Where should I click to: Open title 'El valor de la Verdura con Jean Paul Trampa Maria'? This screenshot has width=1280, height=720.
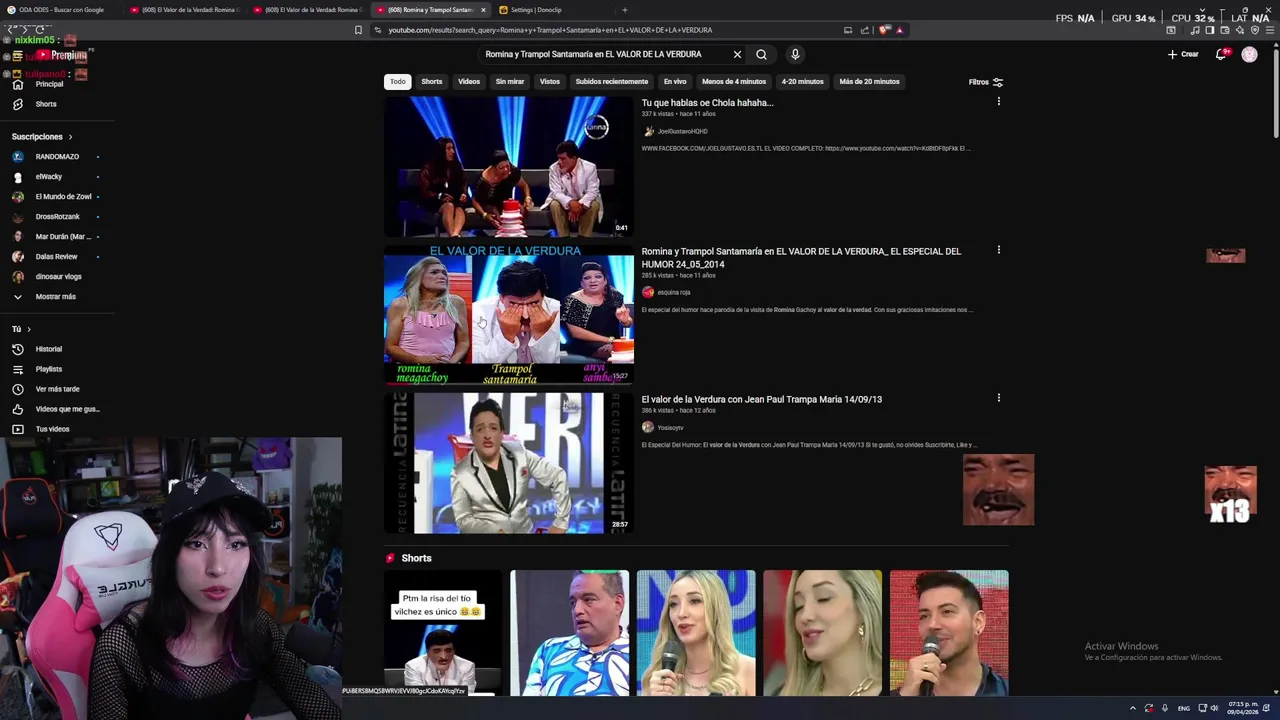point(762,399)
